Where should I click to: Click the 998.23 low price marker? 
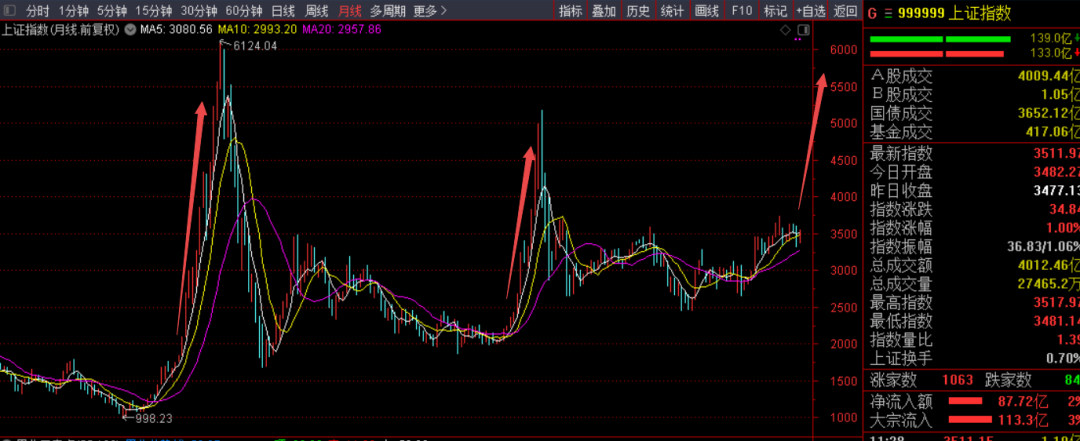point(153,417)
